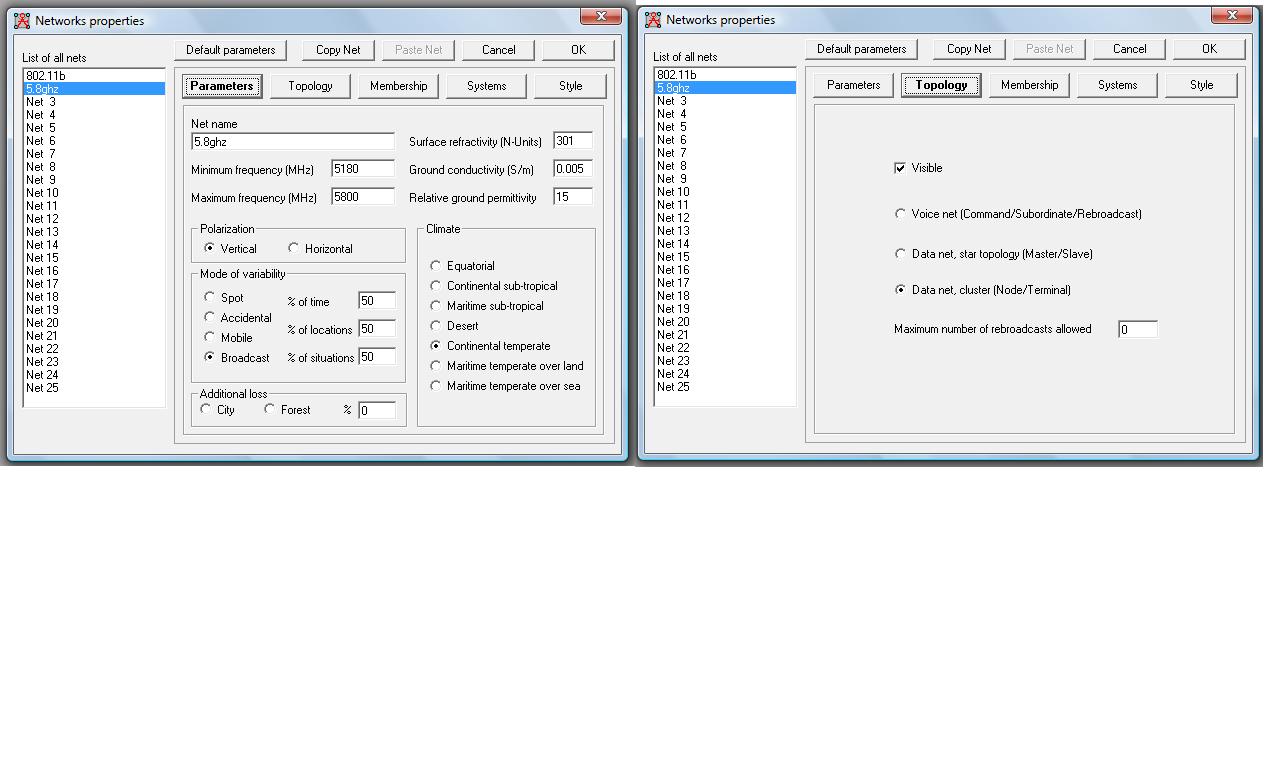Choose the Desert climate option
Viewport: 1280px width, 768px height.
pyautogui.click(x=435, y=324)
